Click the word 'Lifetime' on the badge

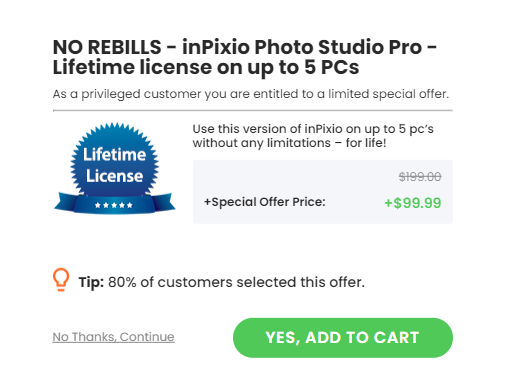114,155
